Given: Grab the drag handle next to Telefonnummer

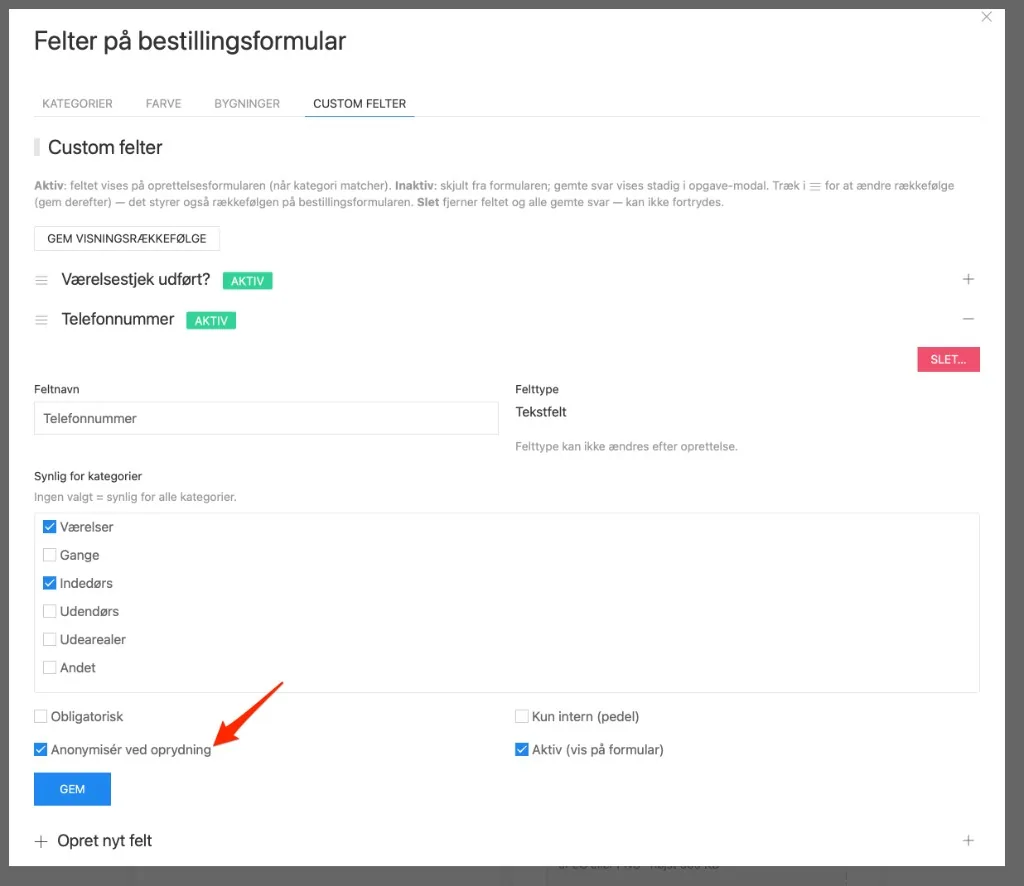Looking at the screenshot, I should [41, 320].
